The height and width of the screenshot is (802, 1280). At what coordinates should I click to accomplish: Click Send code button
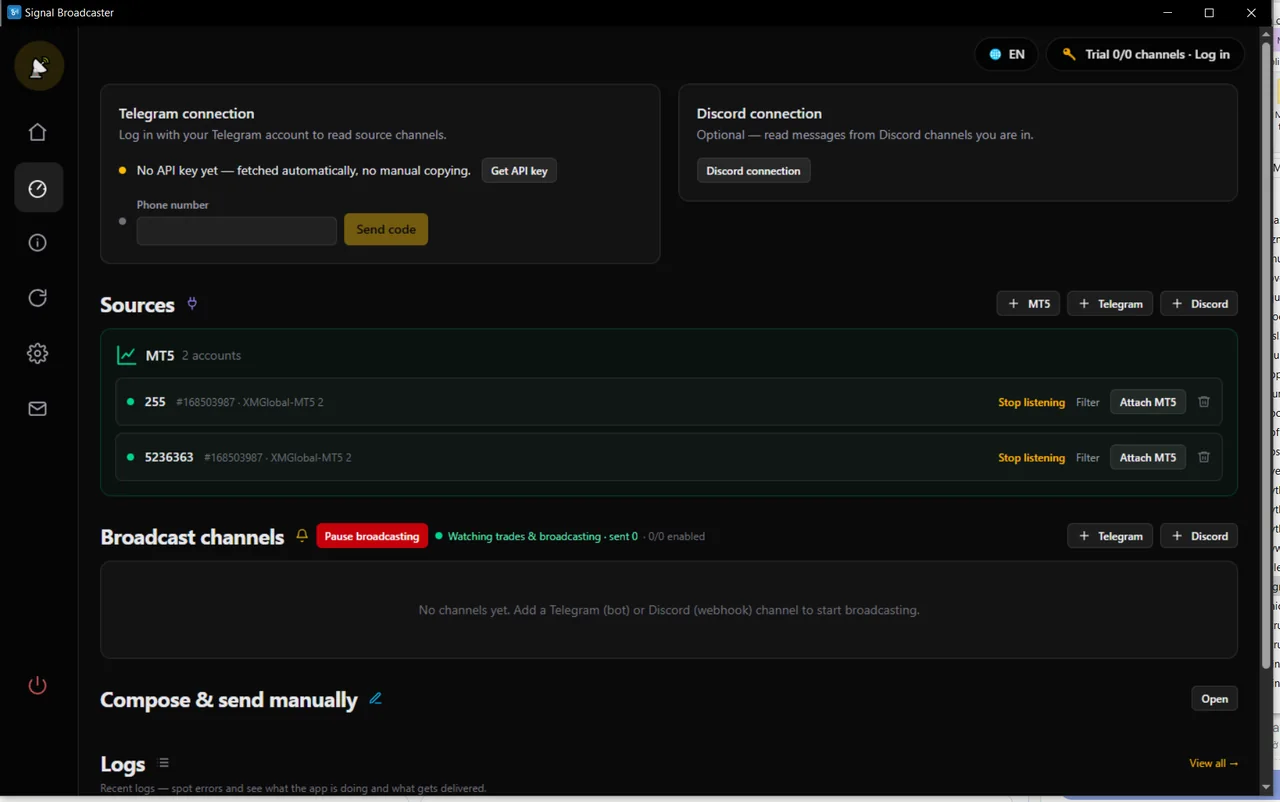(x=386, y=229)
